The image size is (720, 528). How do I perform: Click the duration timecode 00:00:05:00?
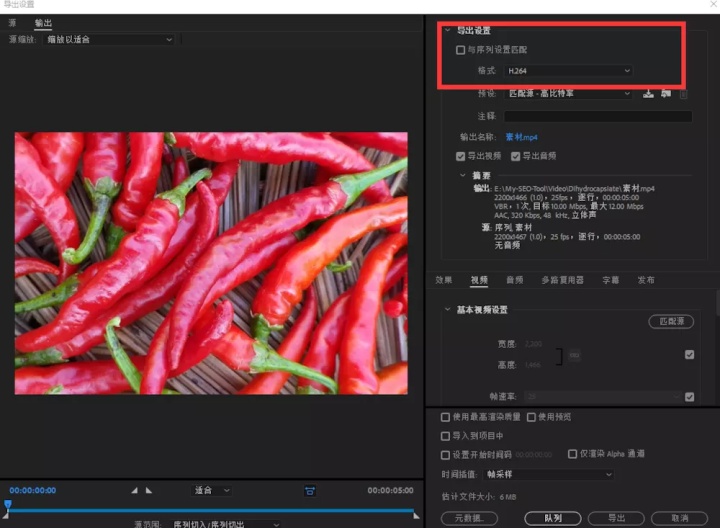390,490
